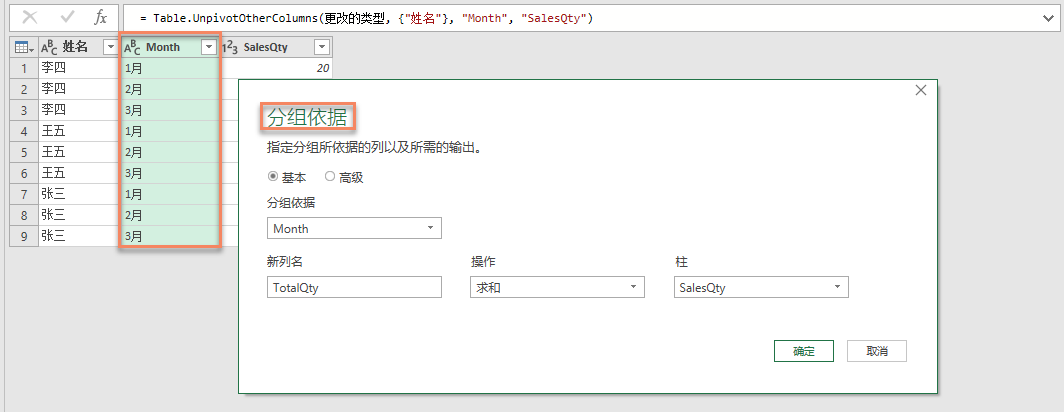Click the 2月 cell in row 5

(170, 152)
